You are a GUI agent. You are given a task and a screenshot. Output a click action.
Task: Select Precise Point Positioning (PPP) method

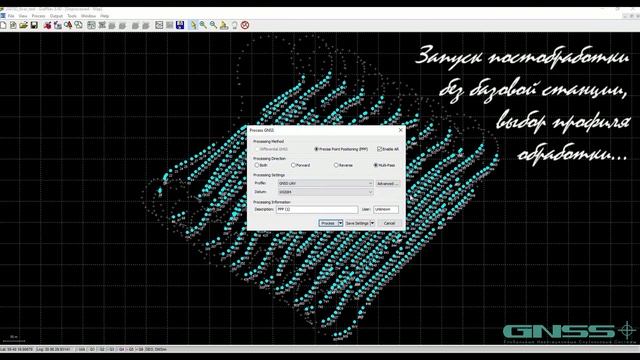click(x=341, y=149)
